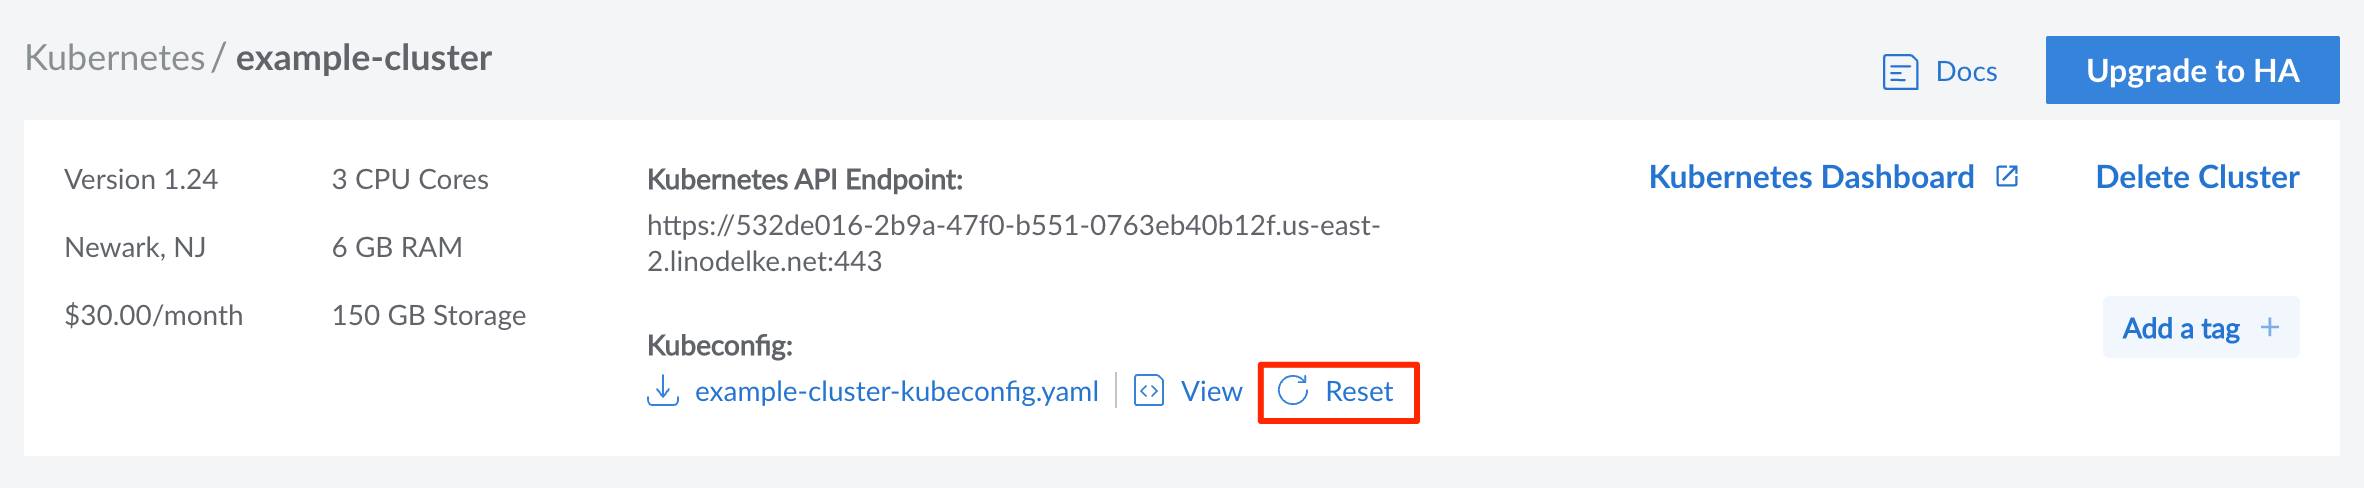Click the circular arrow Reset icon

pyautogui.click(x=1293, y=391)
